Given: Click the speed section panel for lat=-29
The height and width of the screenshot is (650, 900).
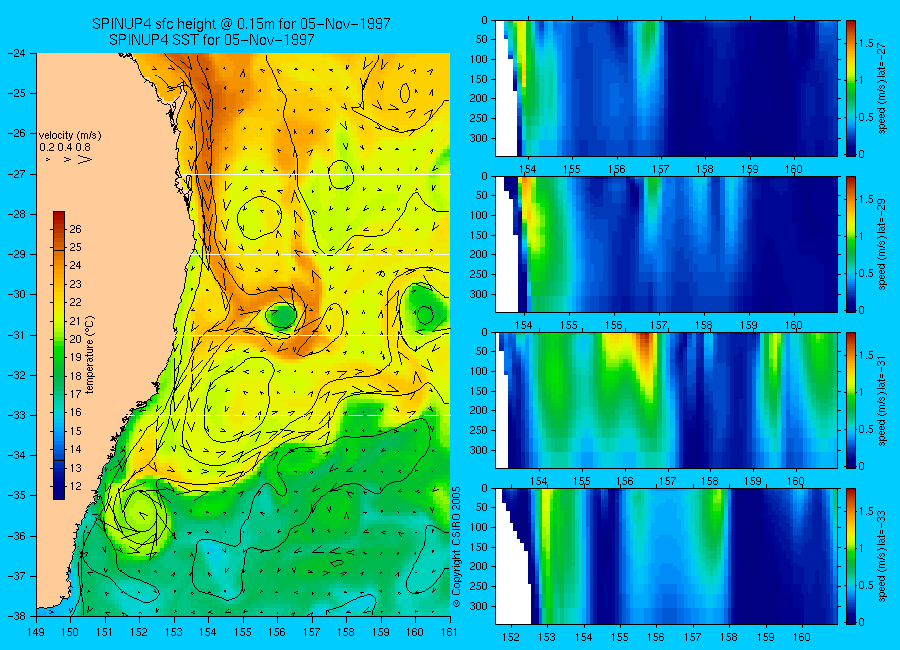Looking at the screenshot, I should pos(666,244).
